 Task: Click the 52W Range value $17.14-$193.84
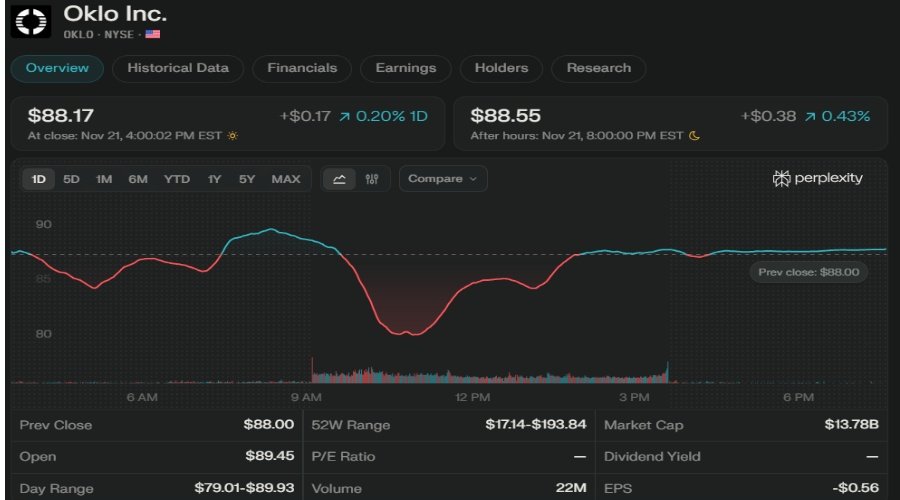(536, 425)
